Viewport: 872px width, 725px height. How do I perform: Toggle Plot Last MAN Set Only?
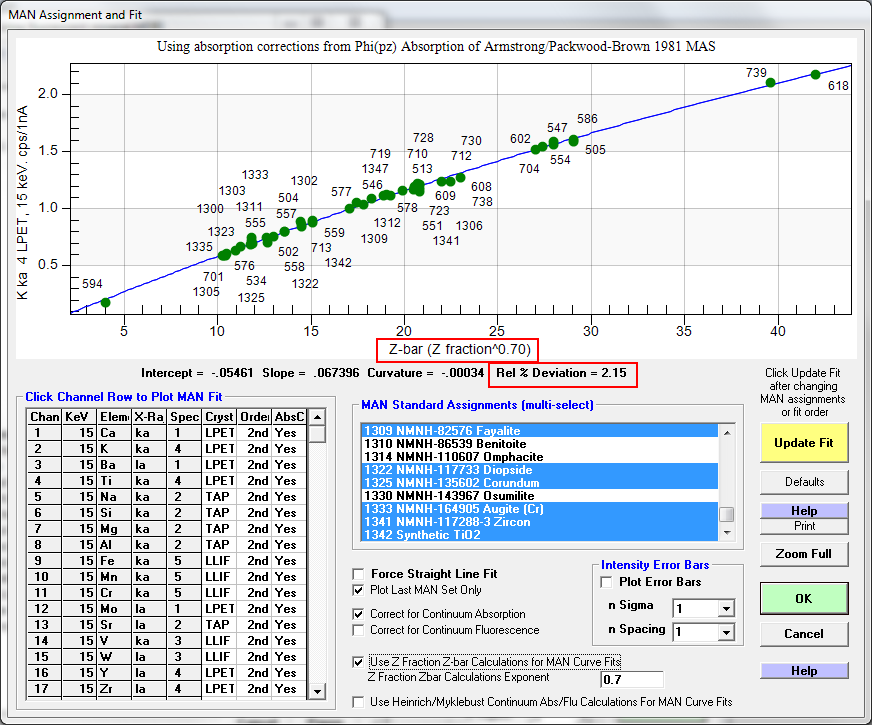click(x=359, y=590)
